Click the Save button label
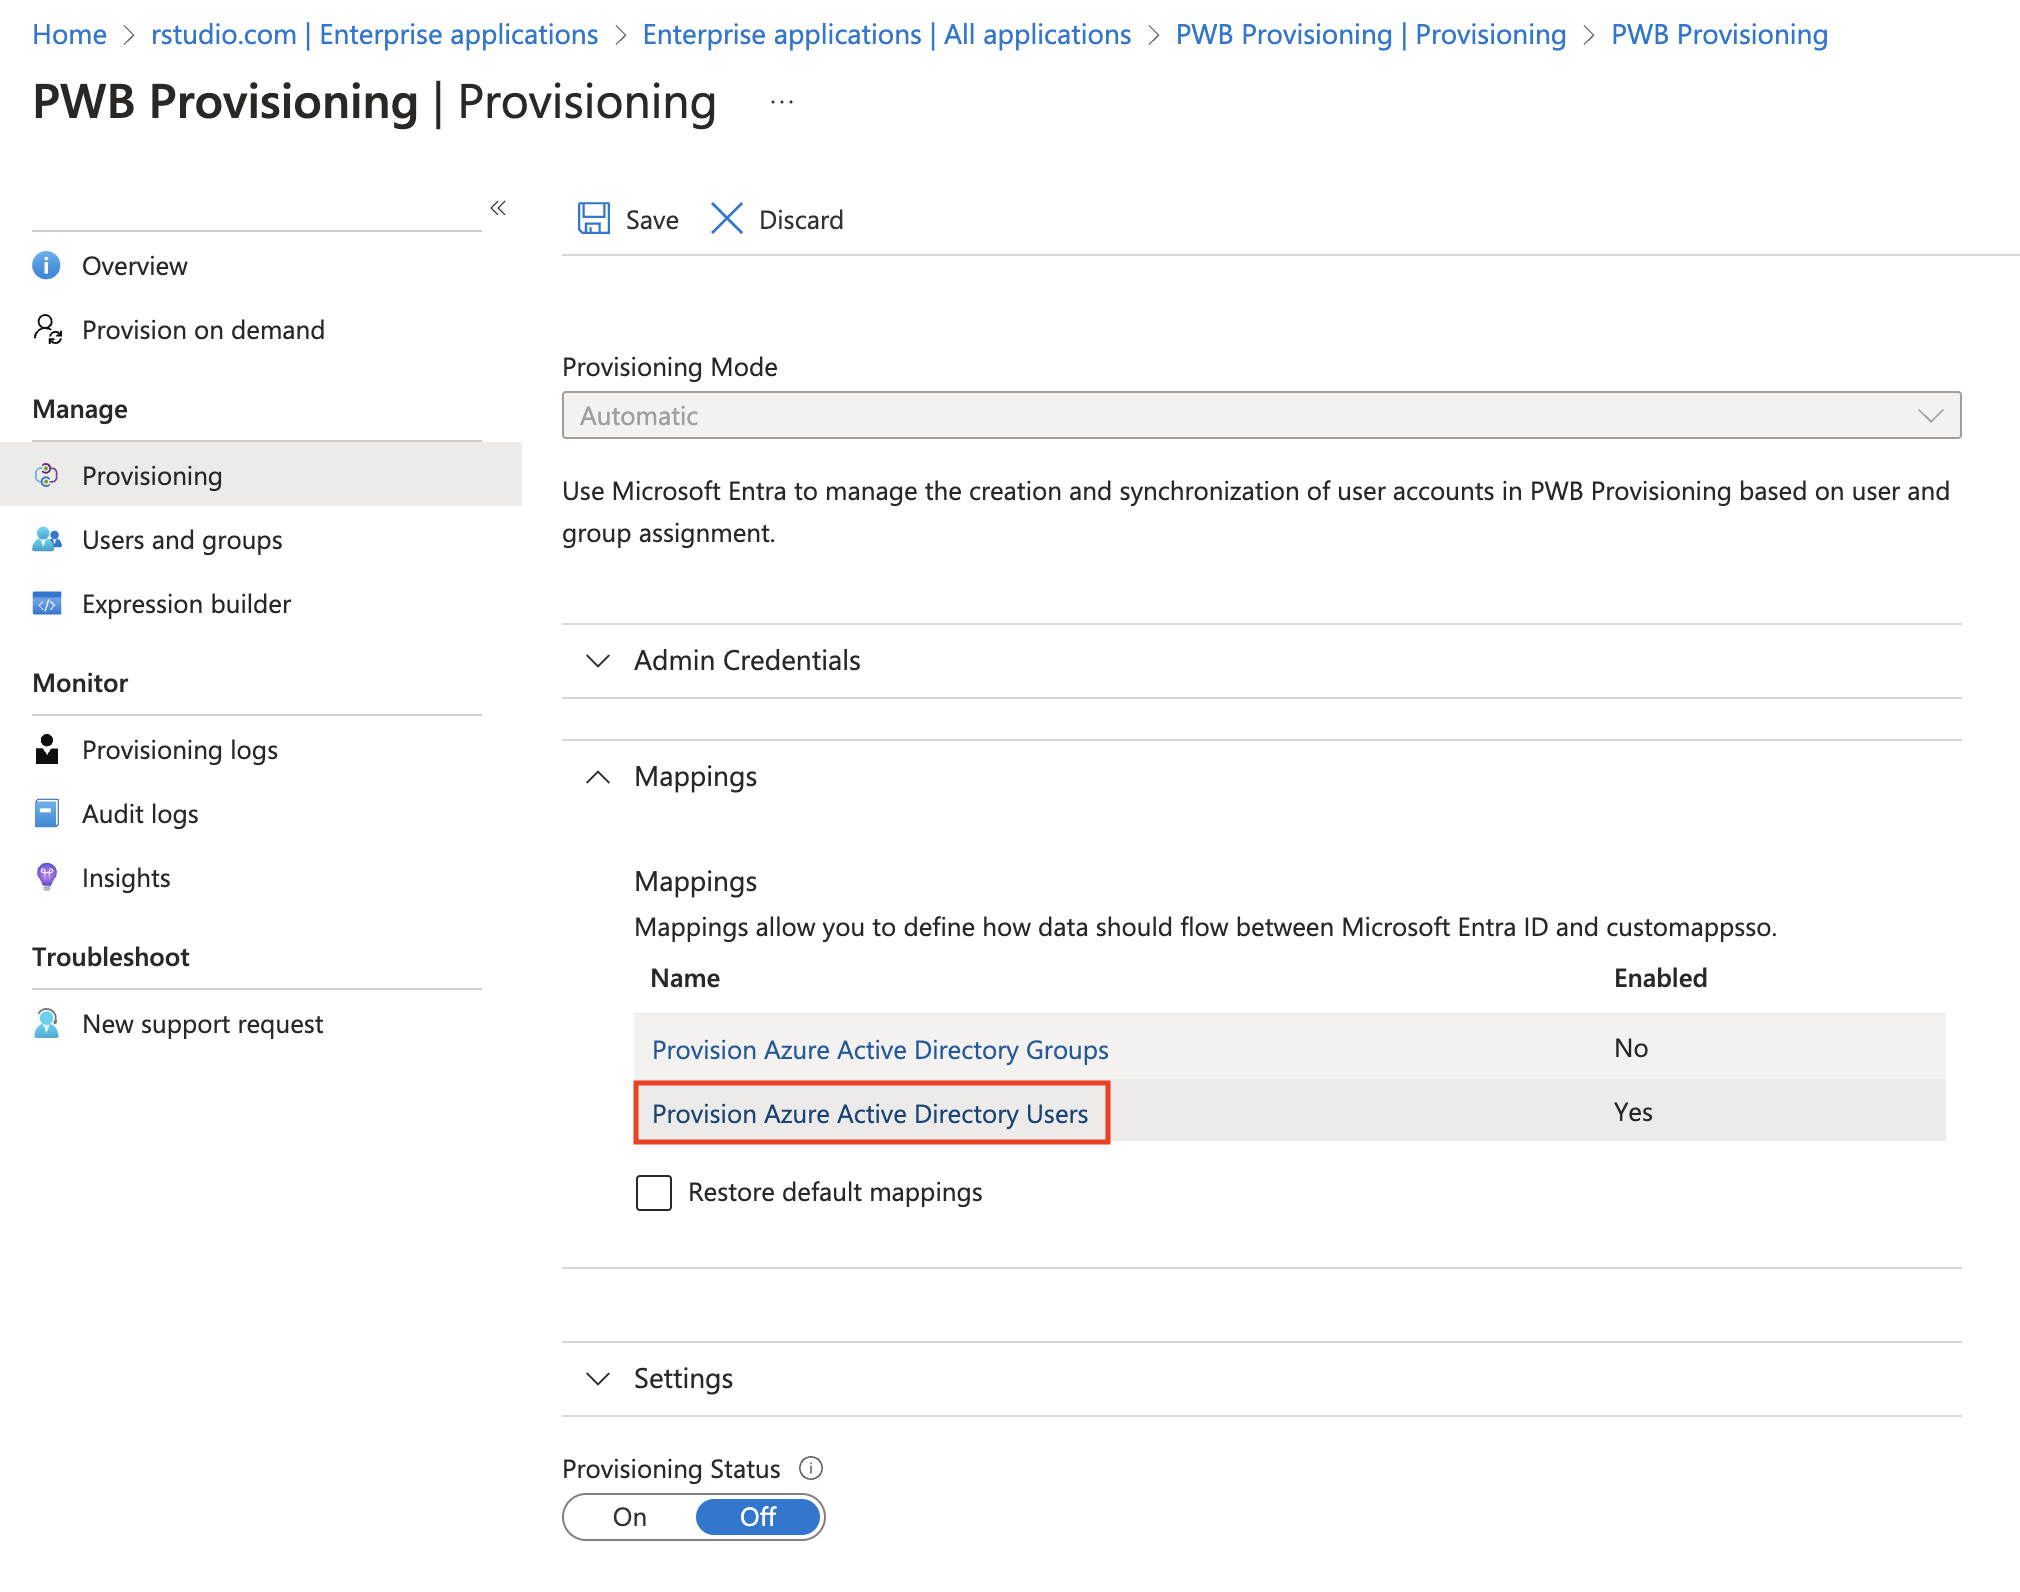 point(652,220)
